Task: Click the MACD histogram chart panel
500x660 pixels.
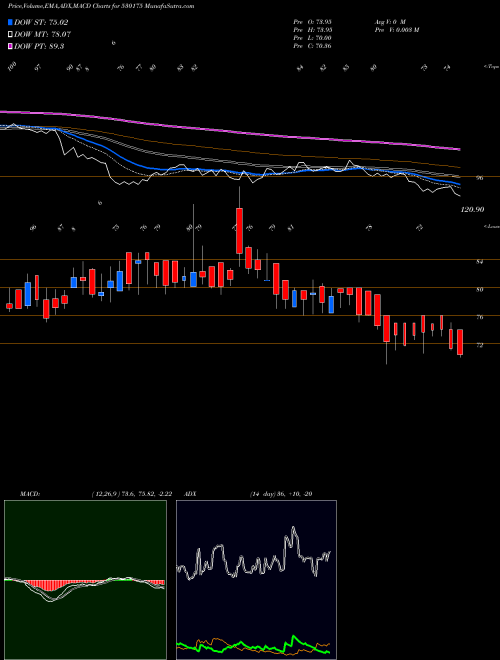Action: point(85,580)
